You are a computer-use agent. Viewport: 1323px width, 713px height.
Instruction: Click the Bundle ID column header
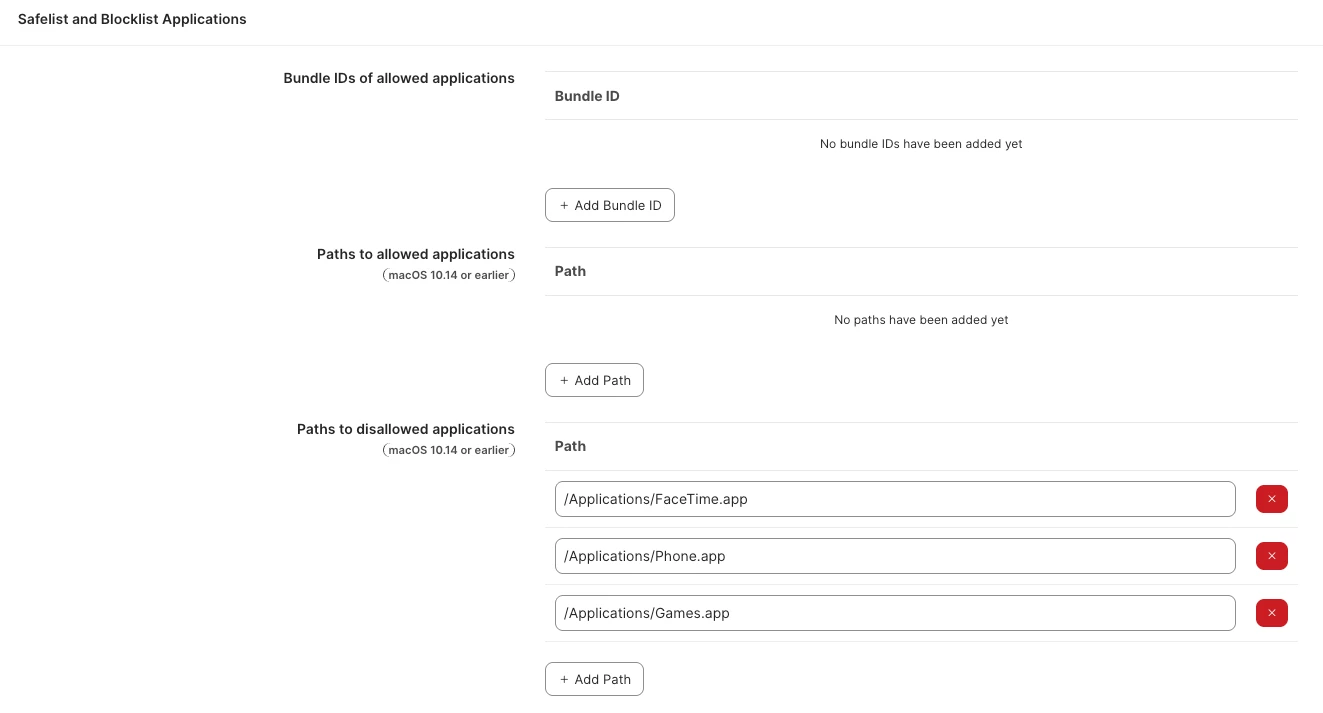587,96
